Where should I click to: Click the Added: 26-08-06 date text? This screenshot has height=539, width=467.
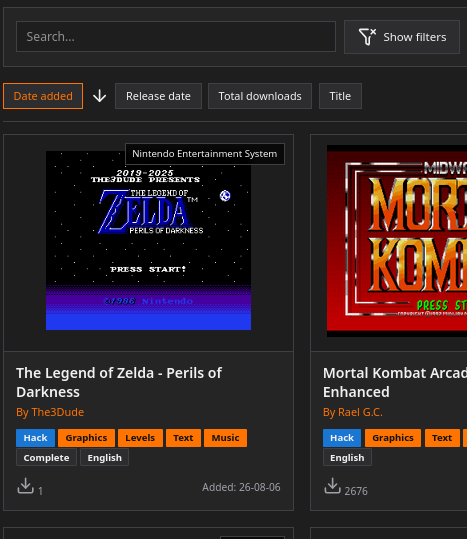[241, 487]
